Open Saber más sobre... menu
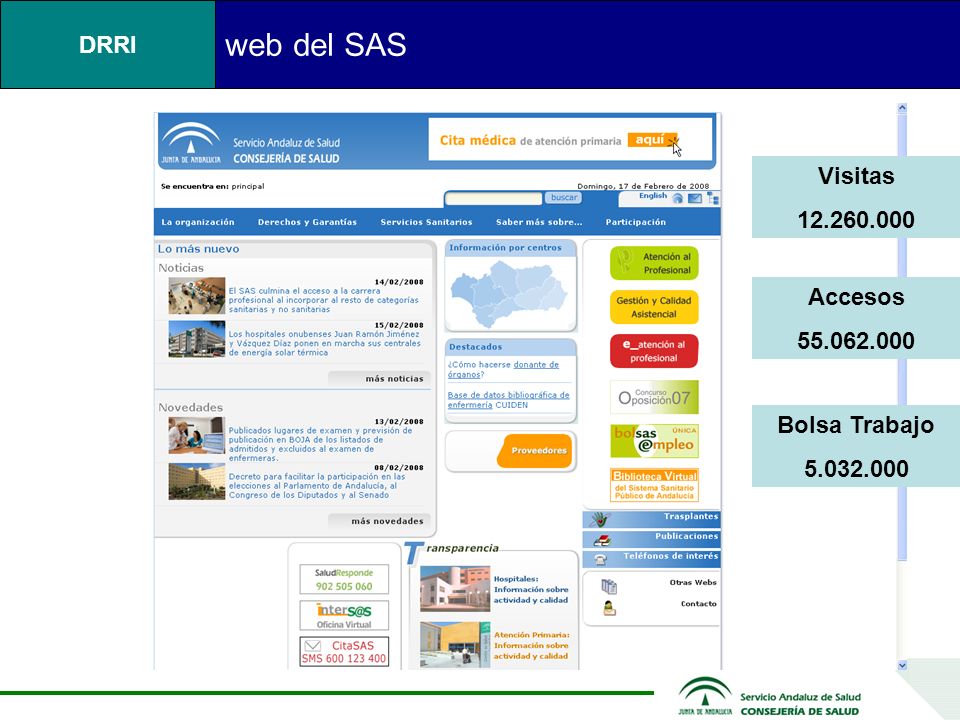This screenshot has width=960, height=720. coord(539,222)
